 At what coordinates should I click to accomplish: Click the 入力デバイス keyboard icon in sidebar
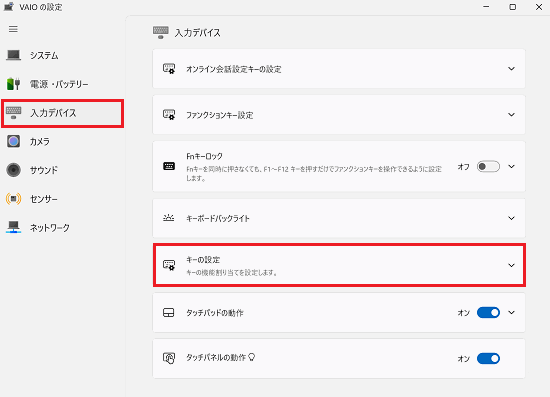[14, 113]
